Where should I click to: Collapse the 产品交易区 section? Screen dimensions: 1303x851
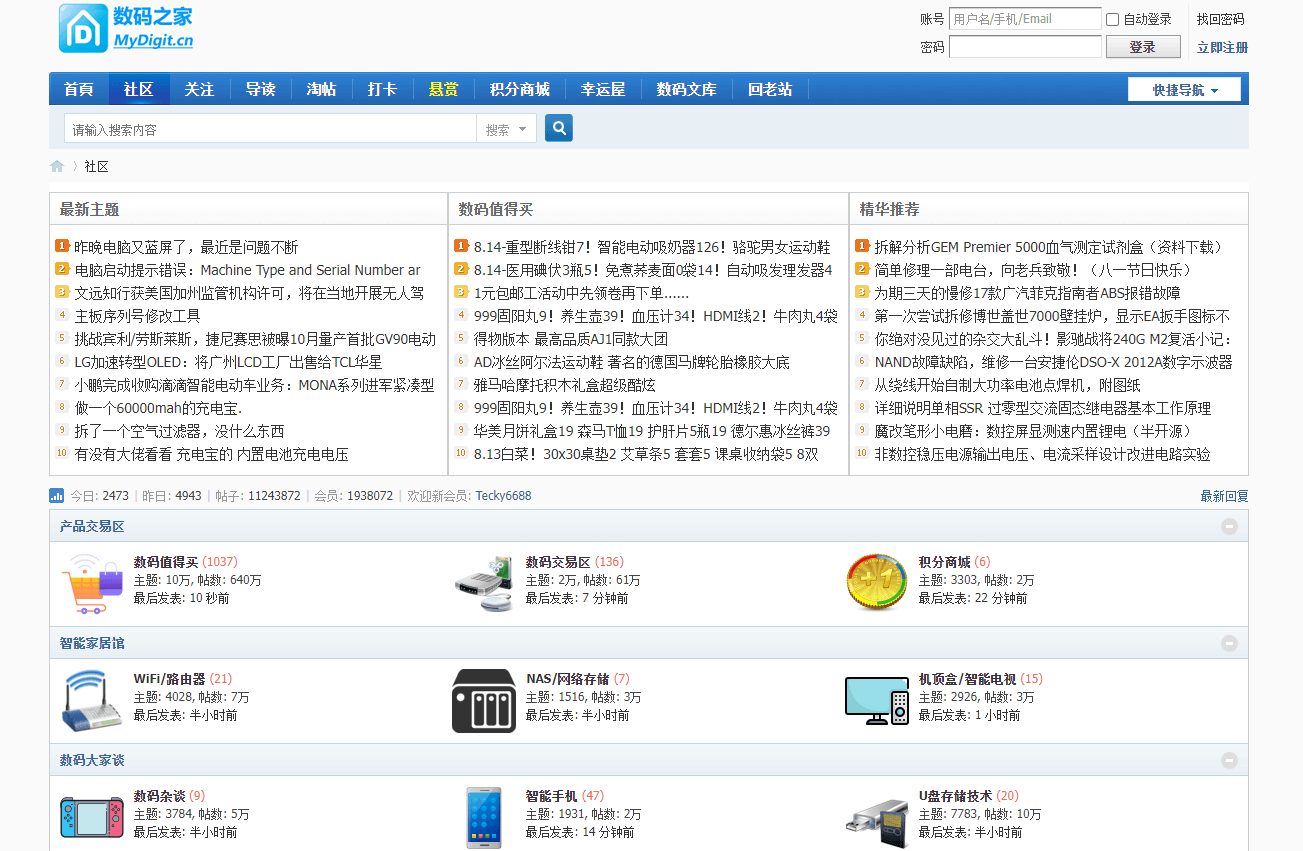(x=1229, y=526)
